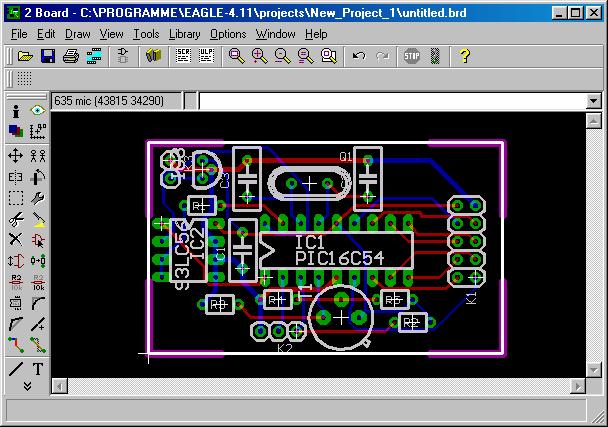This screenshot has height=427, width=608.
Task: Open the Options menu
Action: pyautogui.click(x=228, y=34)
